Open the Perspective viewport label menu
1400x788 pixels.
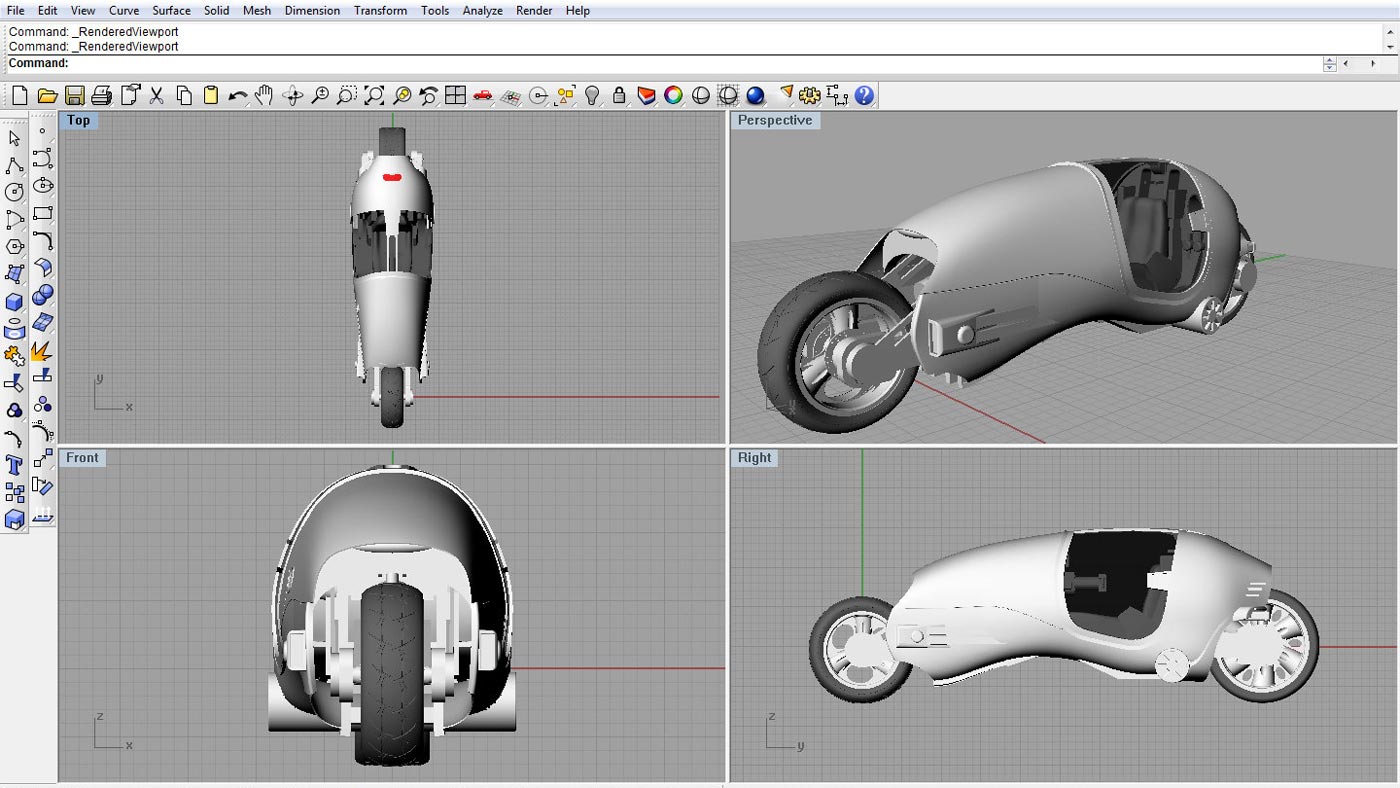click(774, 120)
